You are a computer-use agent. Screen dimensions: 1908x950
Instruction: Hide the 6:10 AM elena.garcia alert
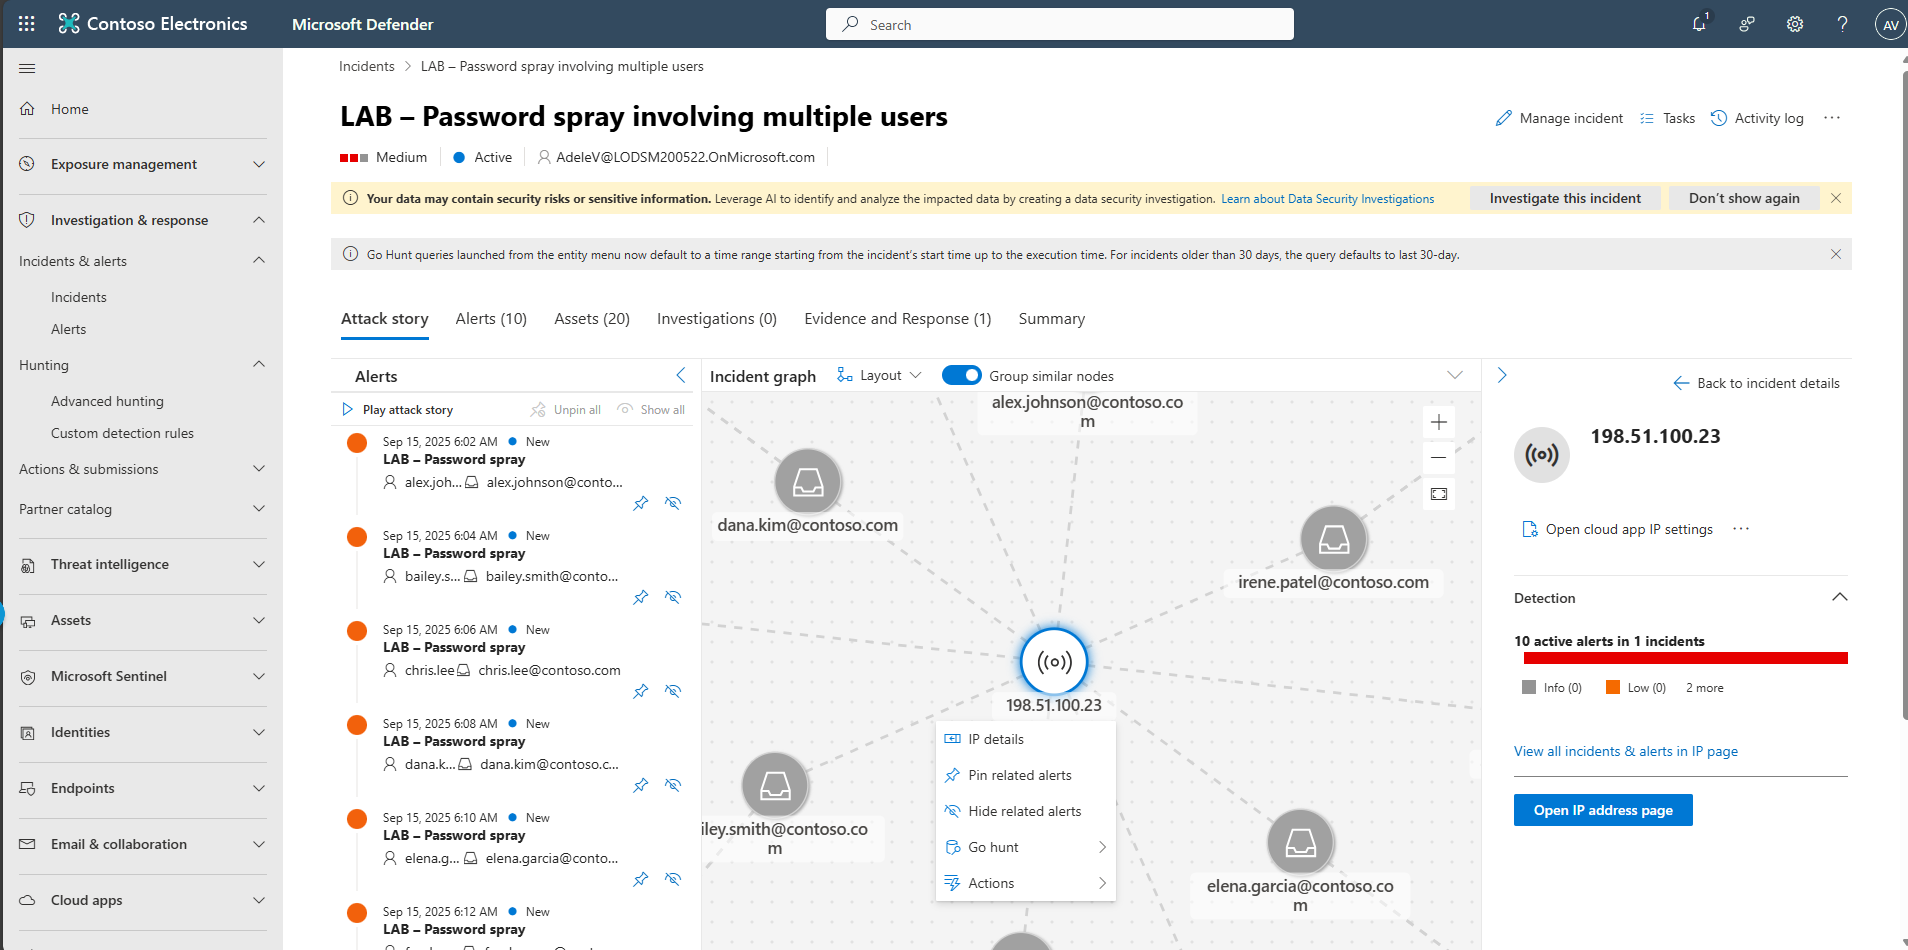(x=673, y=879)
